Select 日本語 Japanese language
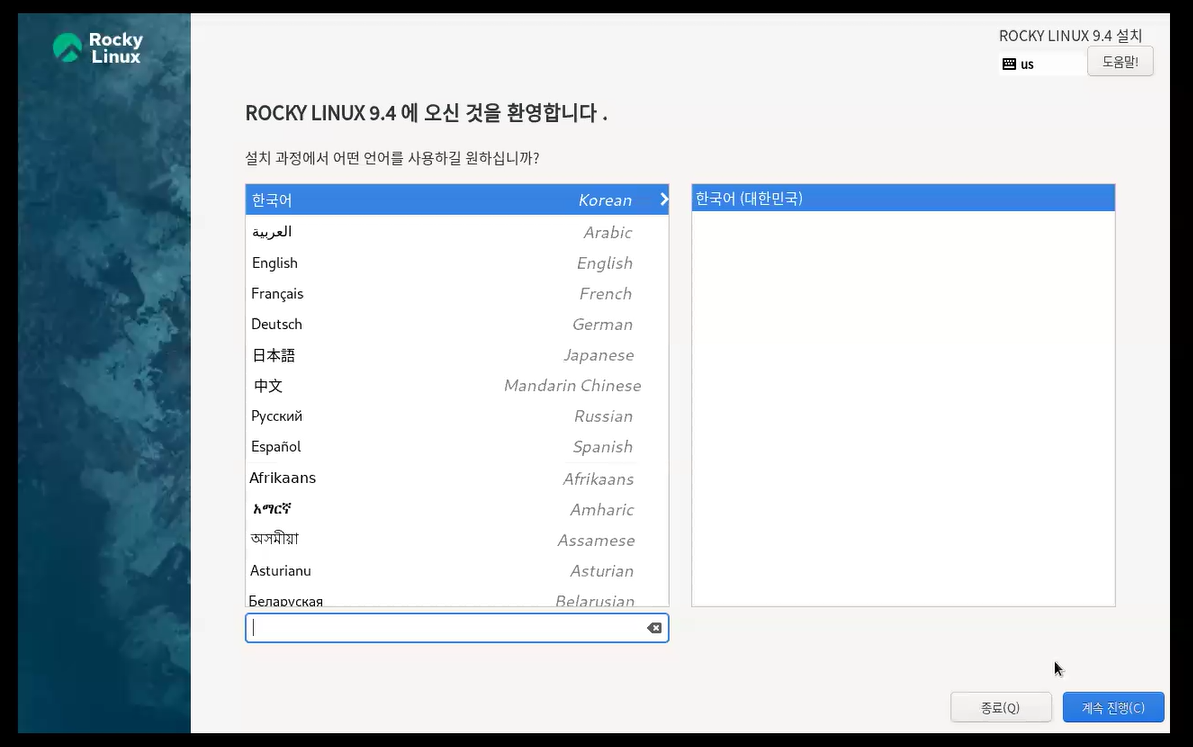 tap(457, 355)
